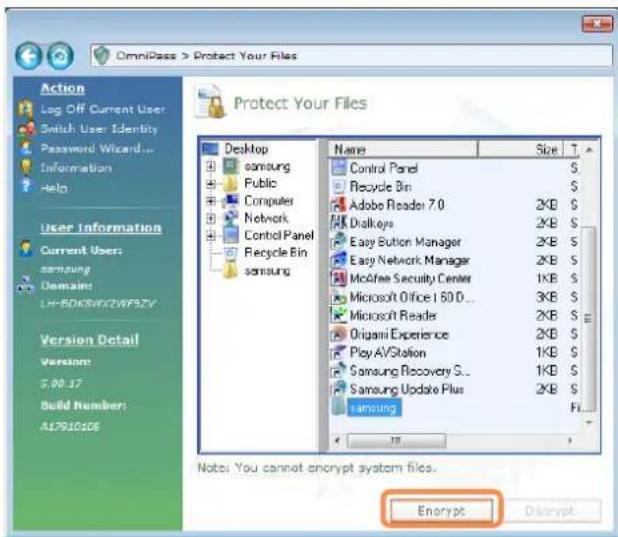Open the Information link in sidebar

(76, 168)
